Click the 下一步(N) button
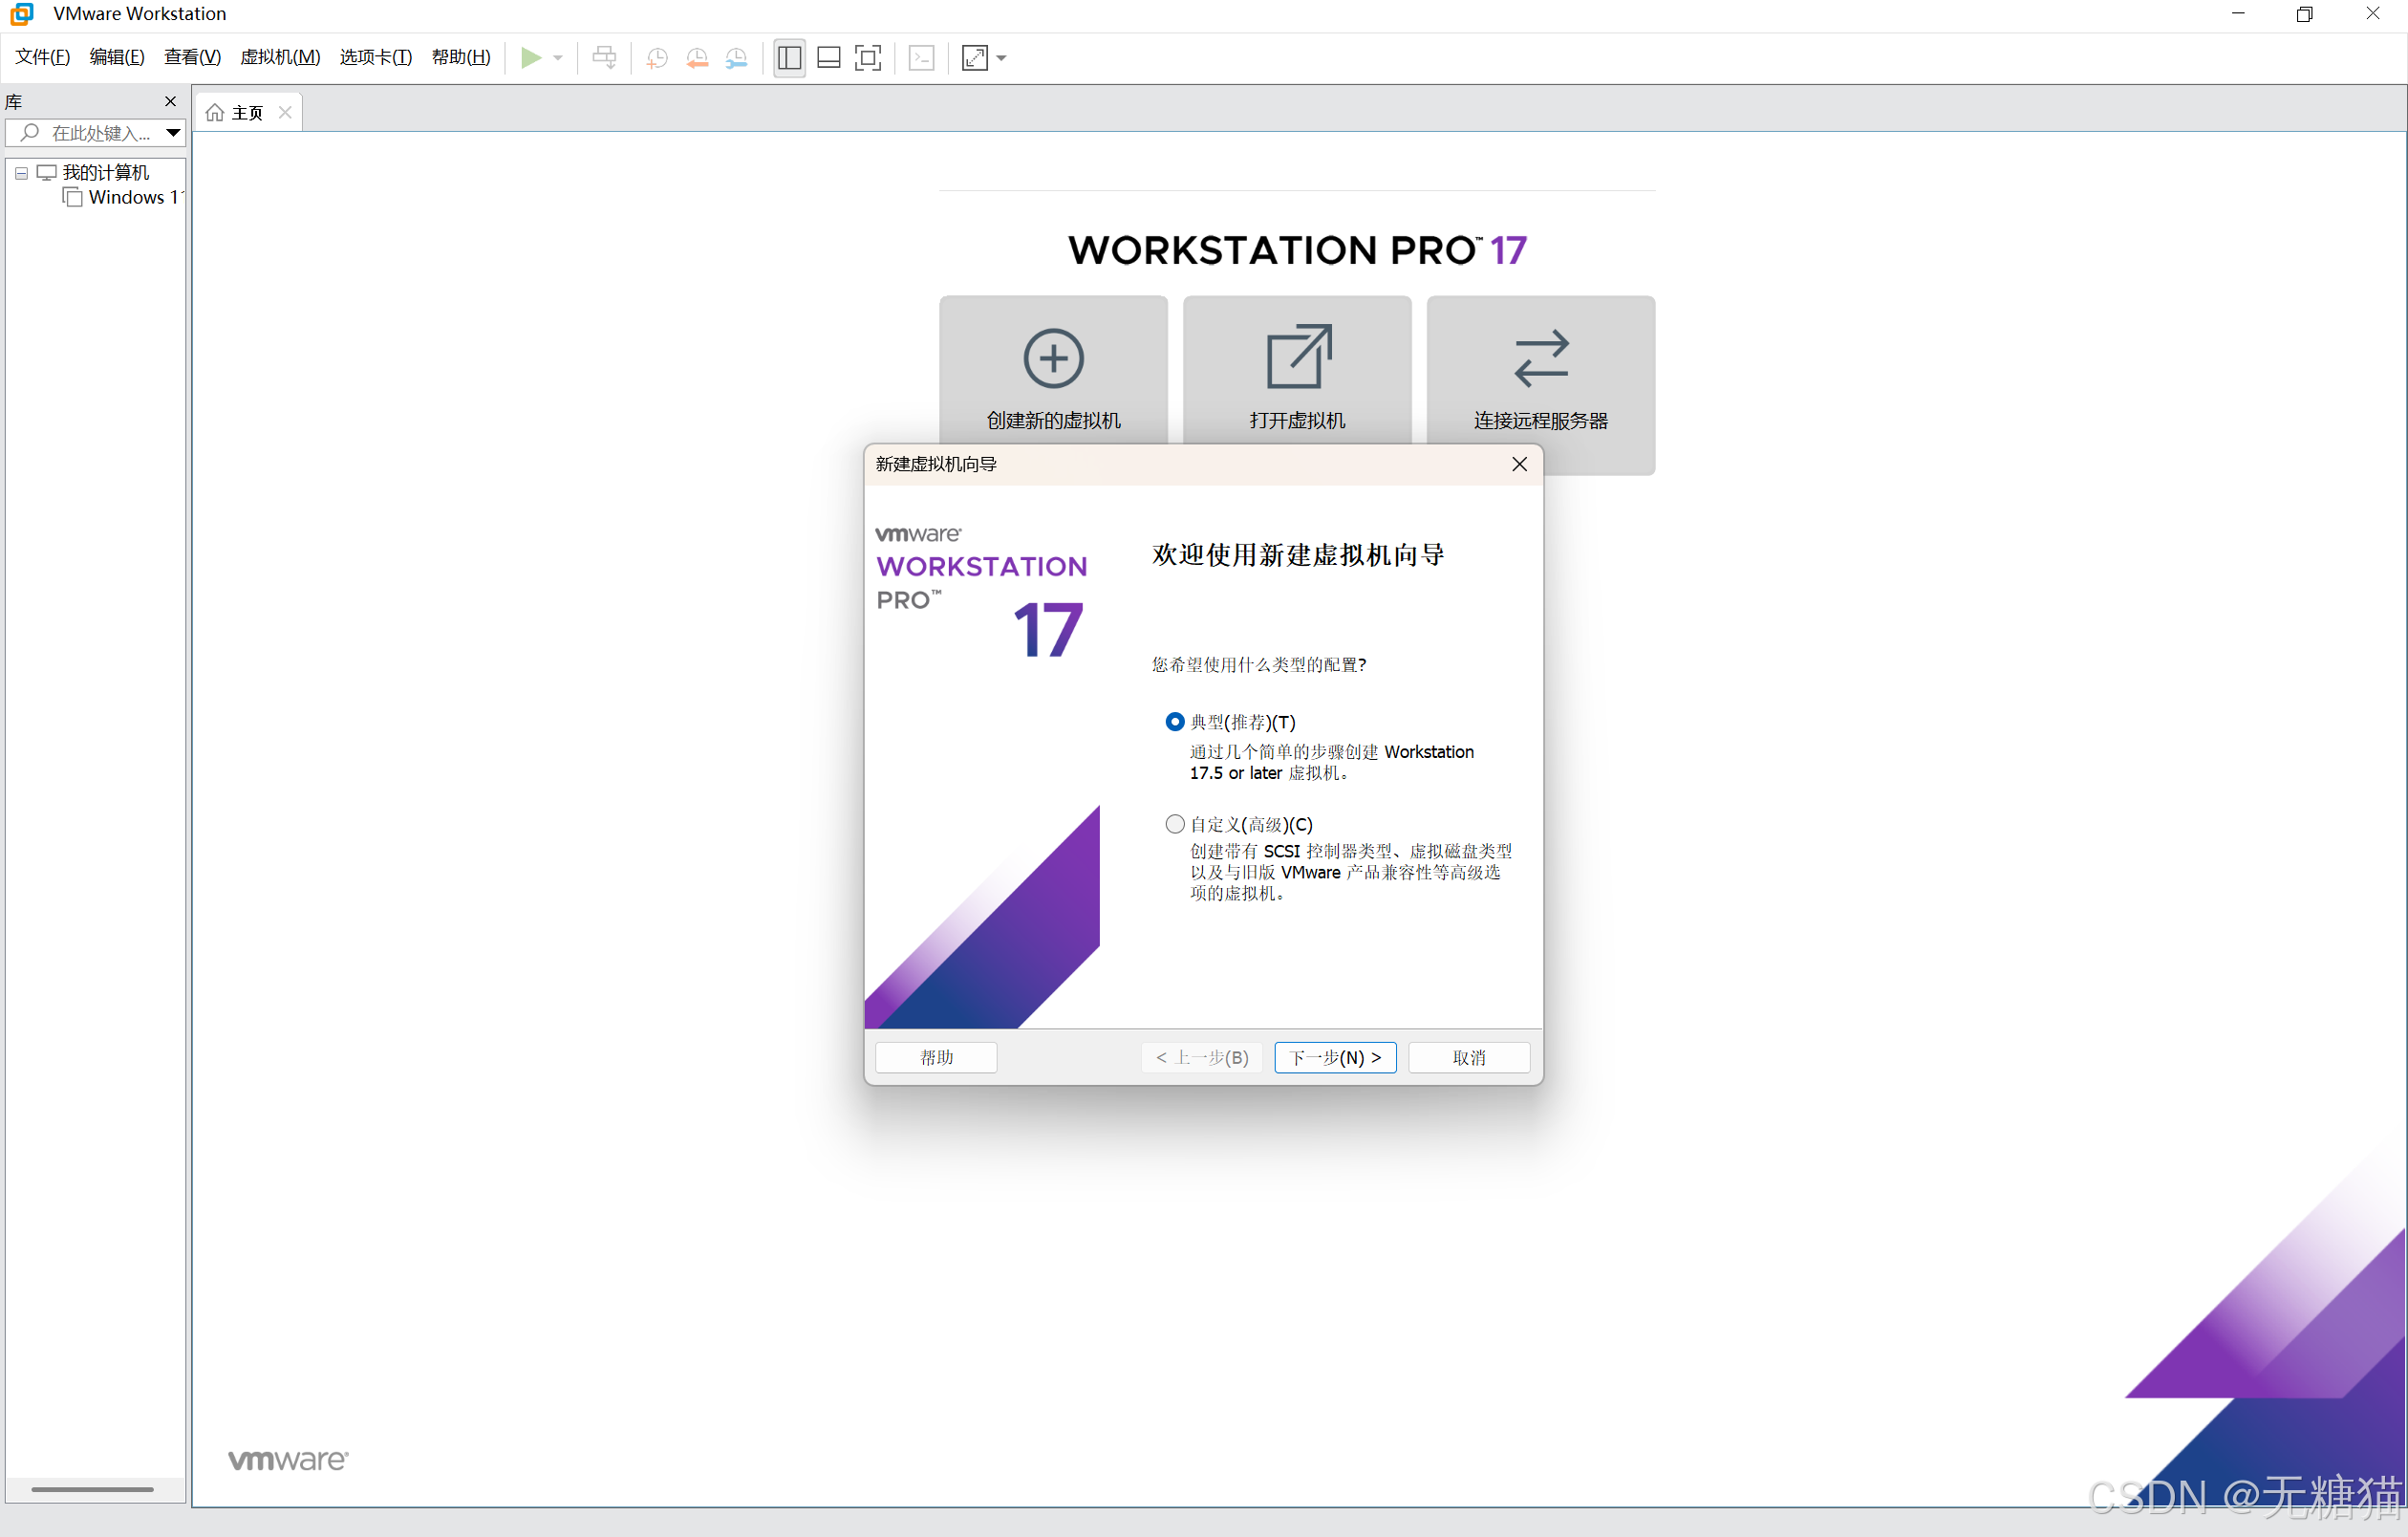 pos(1335,1057)
